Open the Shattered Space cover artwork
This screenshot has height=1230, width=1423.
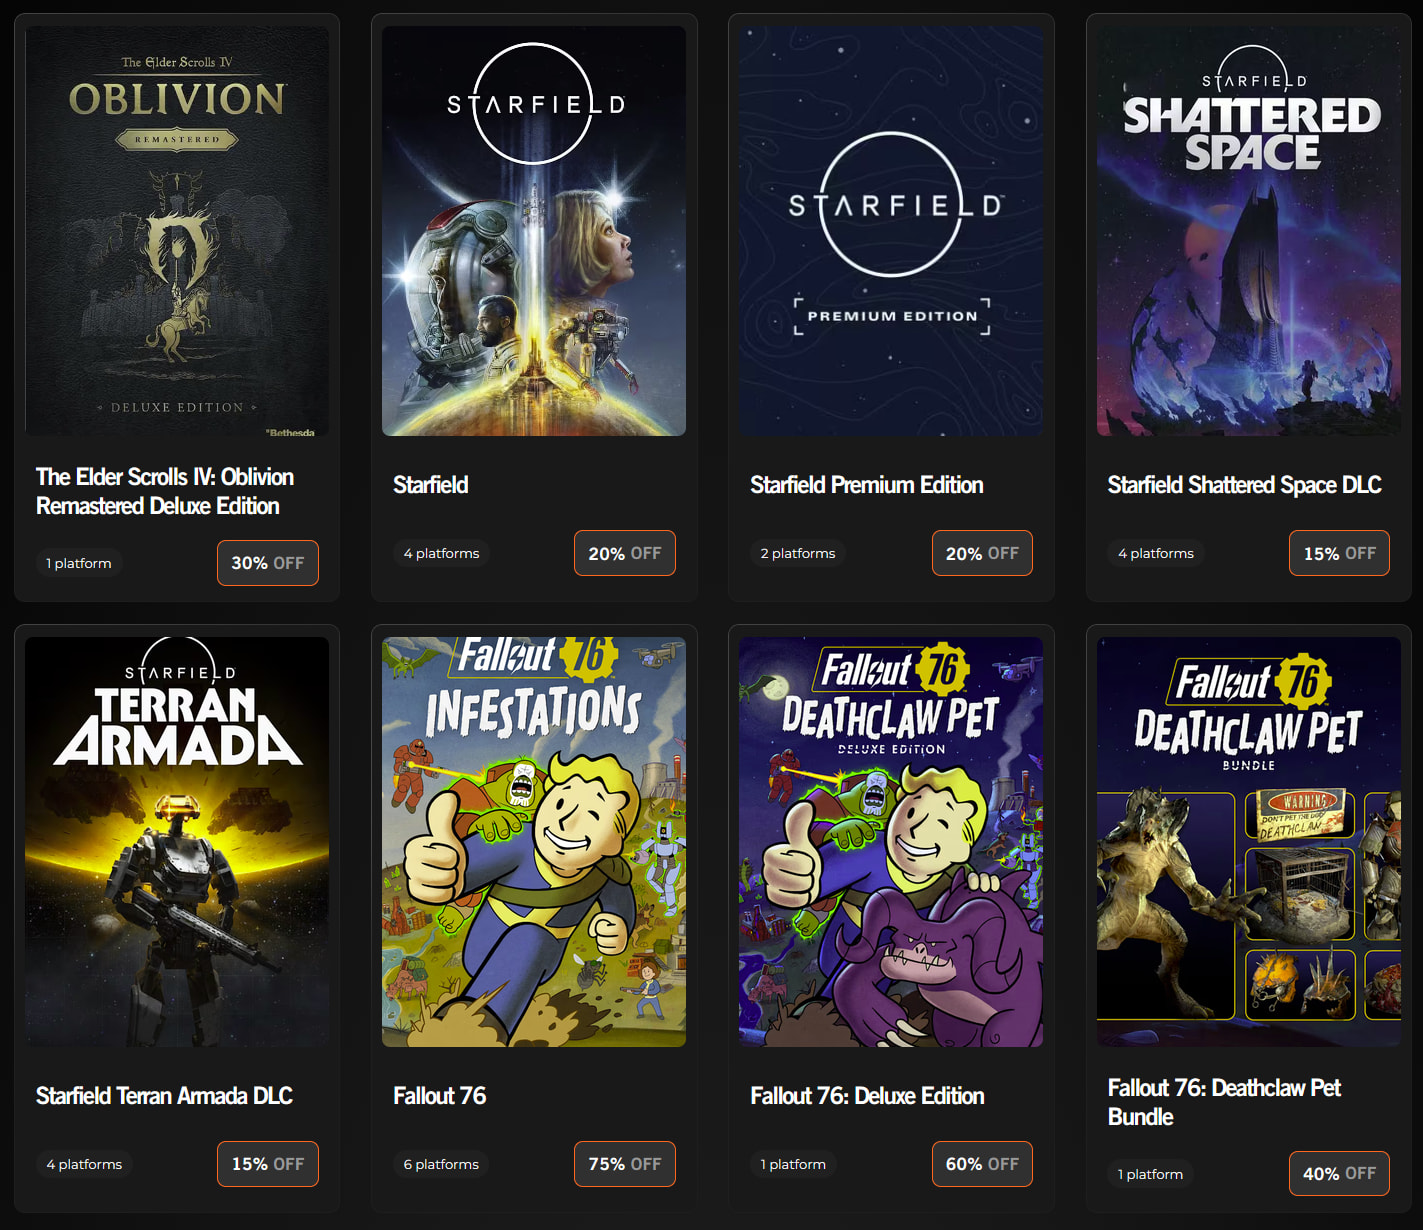click(x=1249, y=231)
